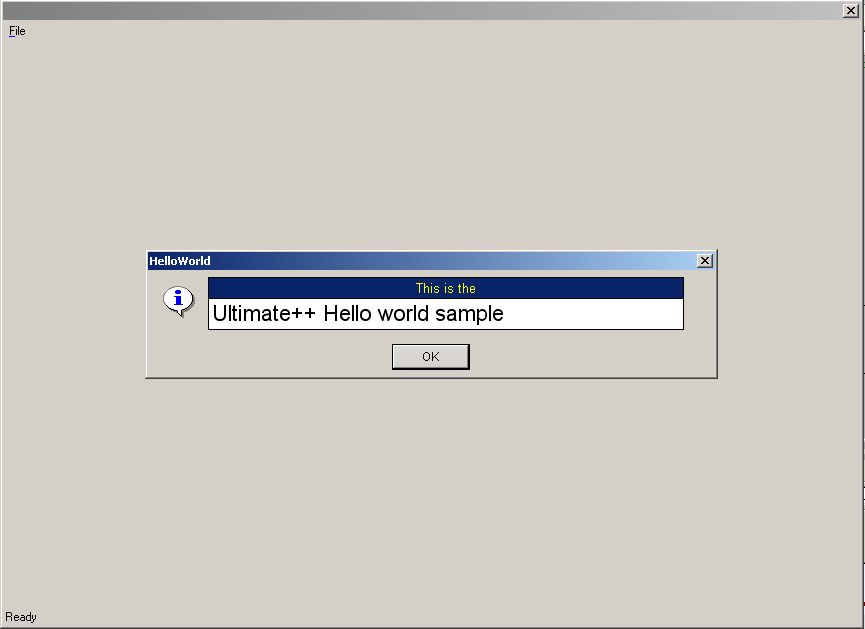Viewport: 865px width, 629px height.
Task: Click the dialog's gray area right of OK
Action: click(593, 356)
